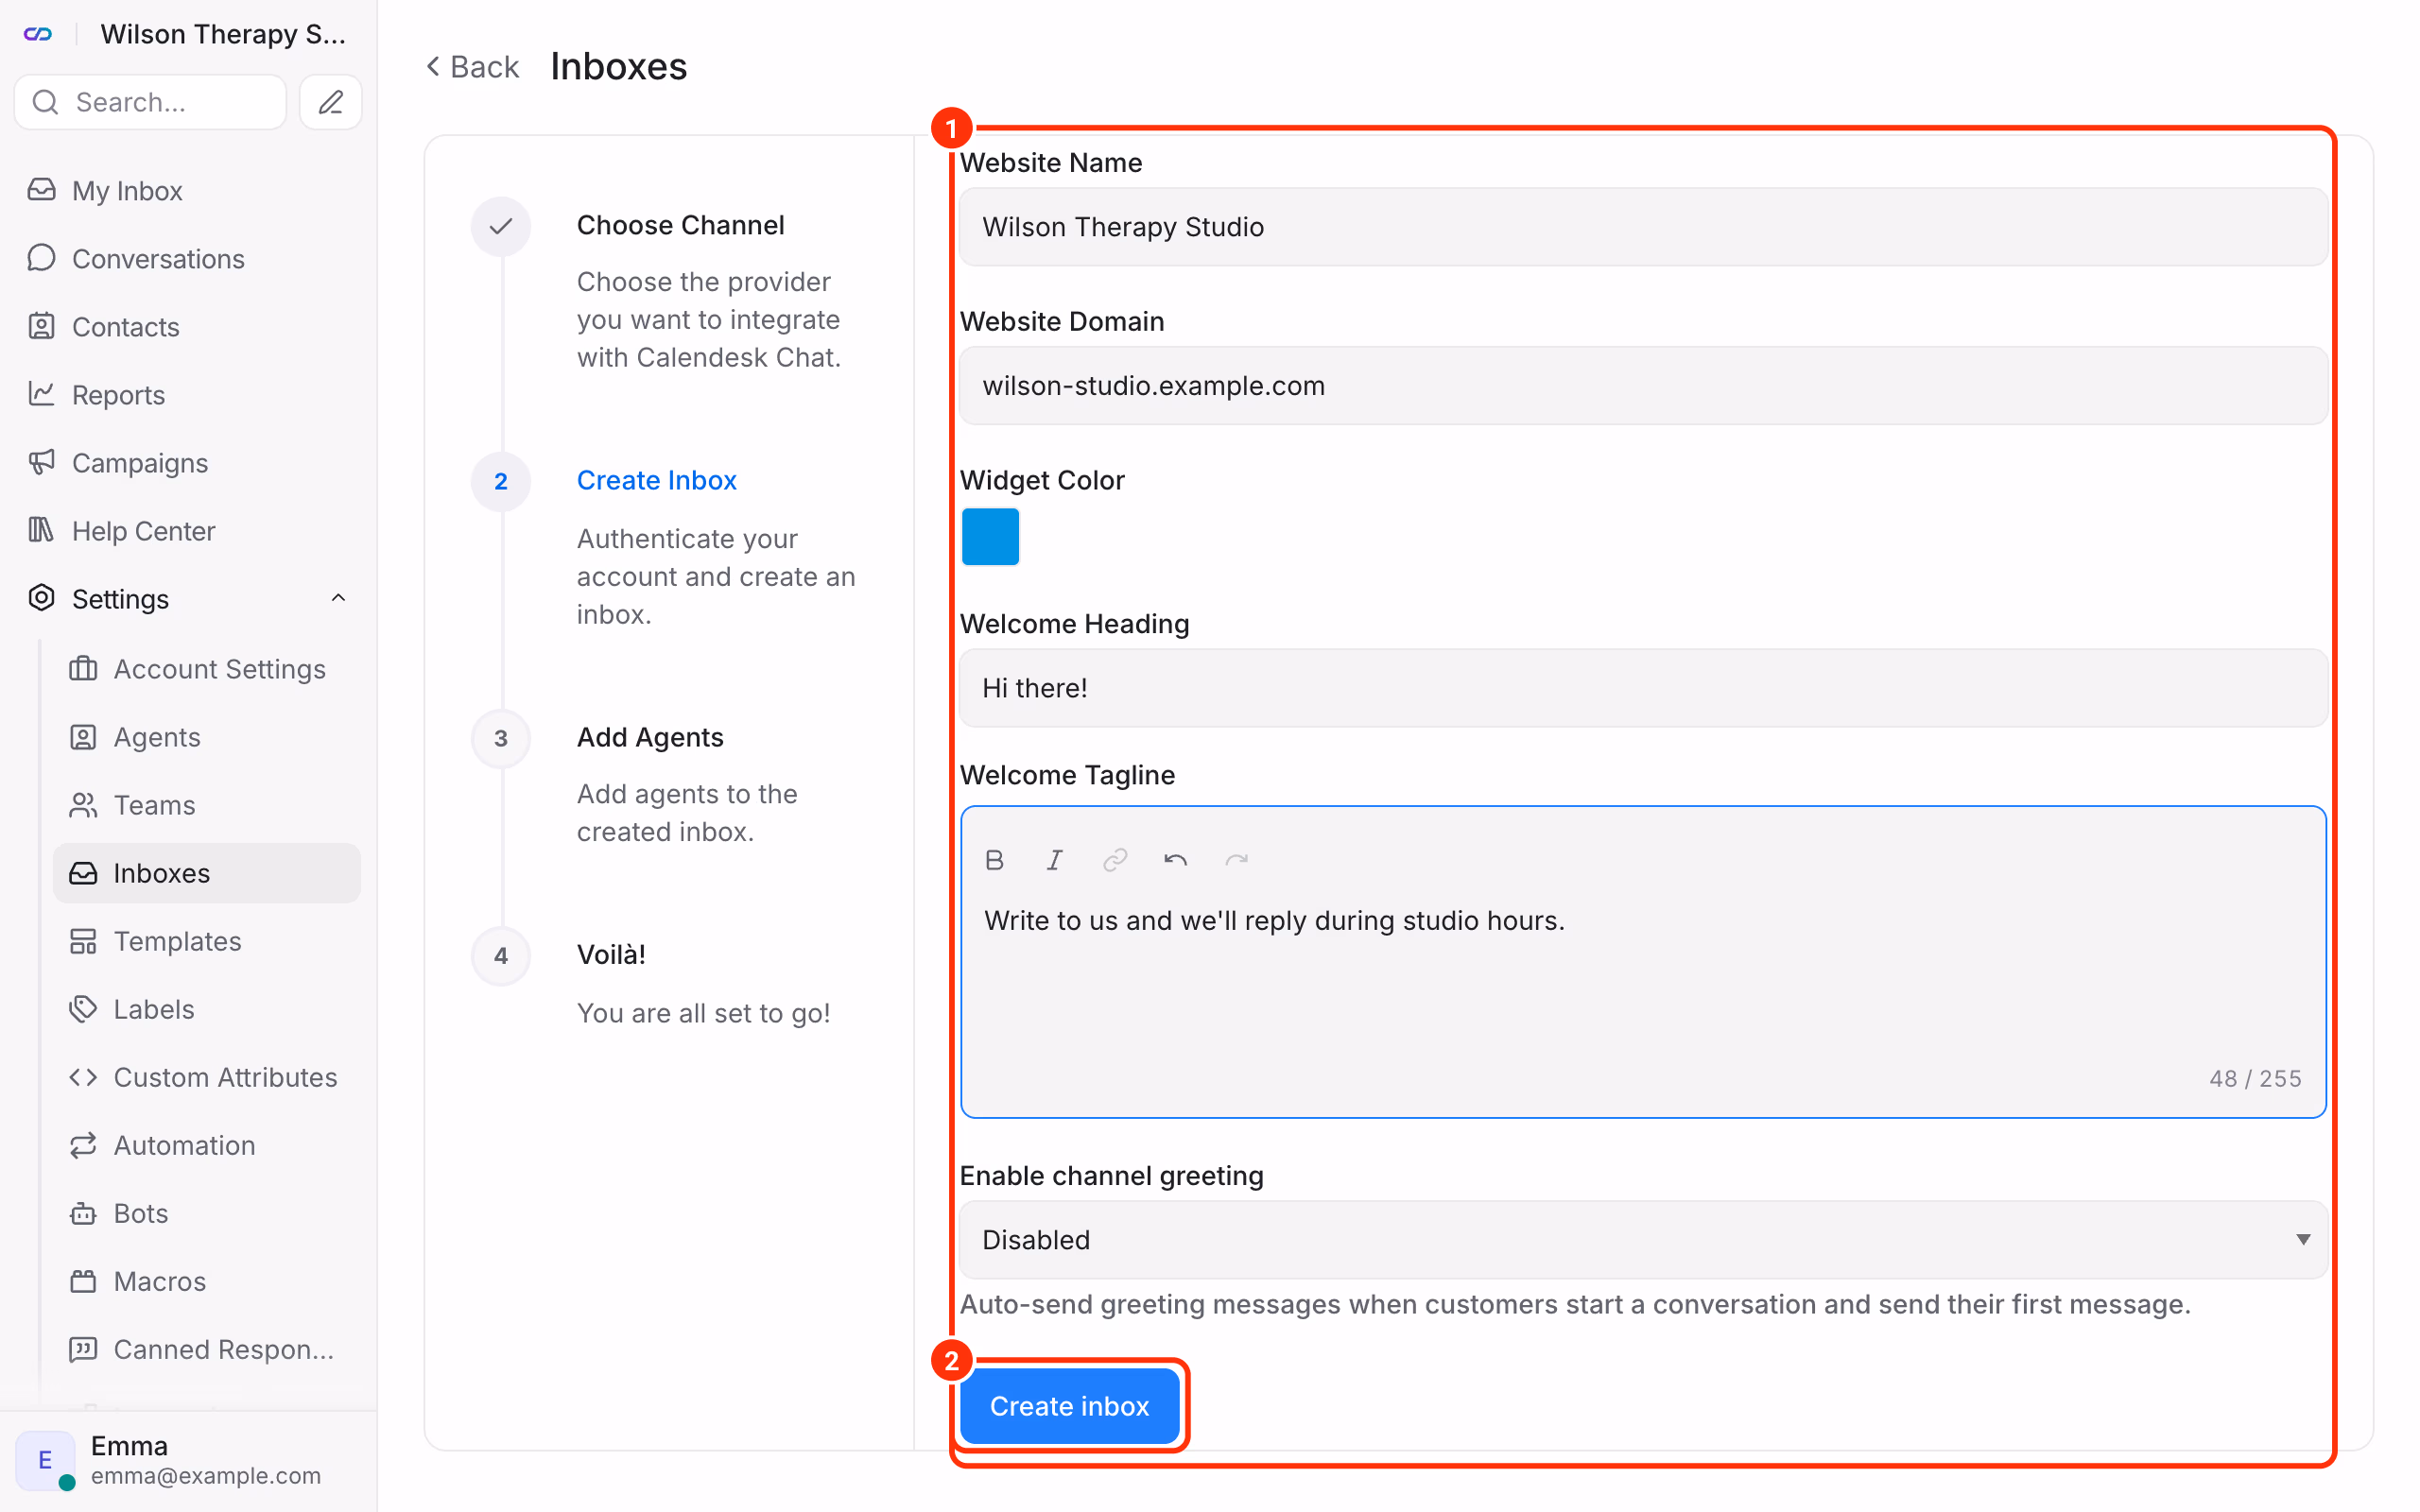Click the Create Inbox step title
2420x1512 pixels.
pos(657,480)
